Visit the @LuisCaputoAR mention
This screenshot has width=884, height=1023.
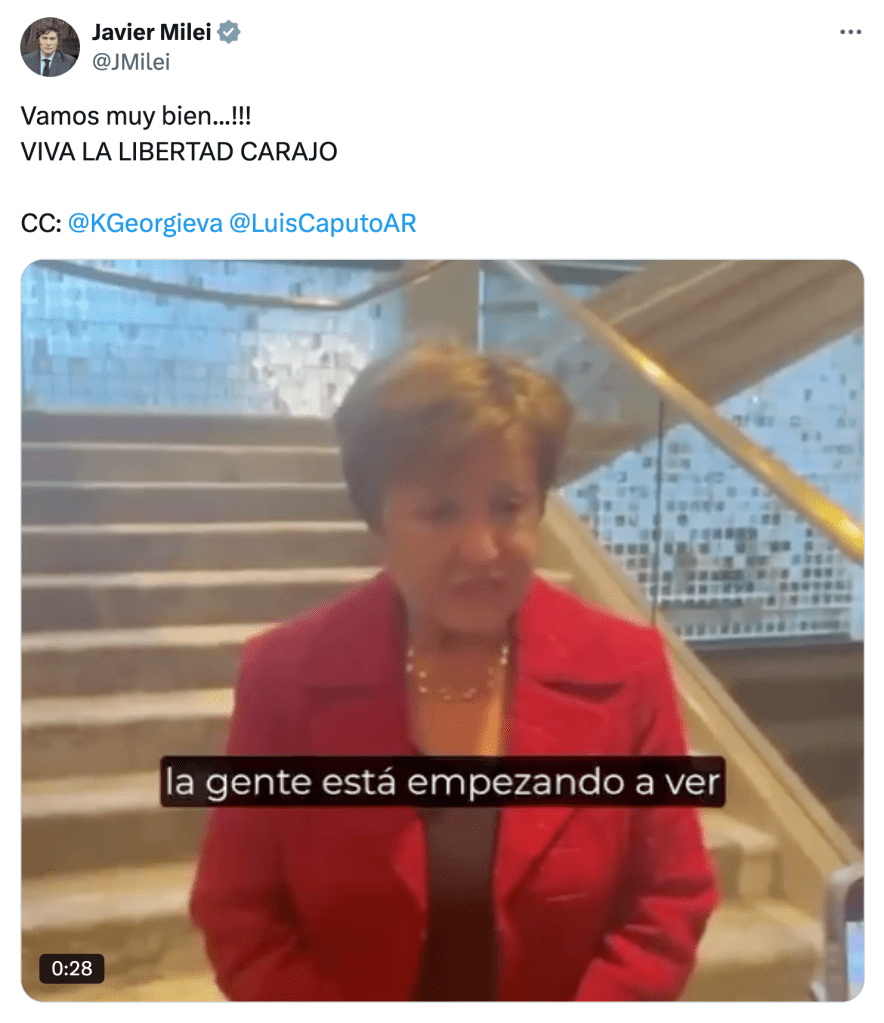[x=322, y=223]
